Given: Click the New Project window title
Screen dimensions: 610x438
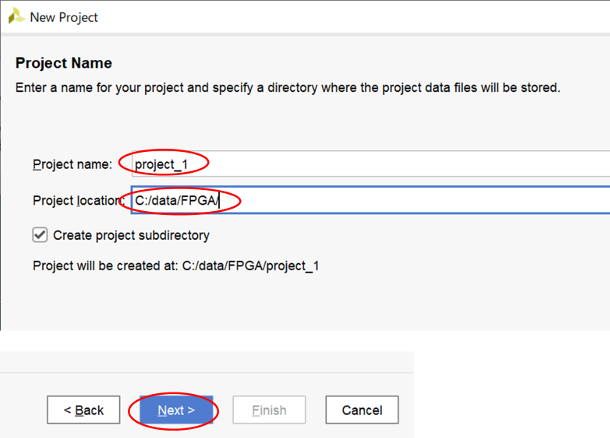Looking at the screenshot, I should click(x=65, y=18).
